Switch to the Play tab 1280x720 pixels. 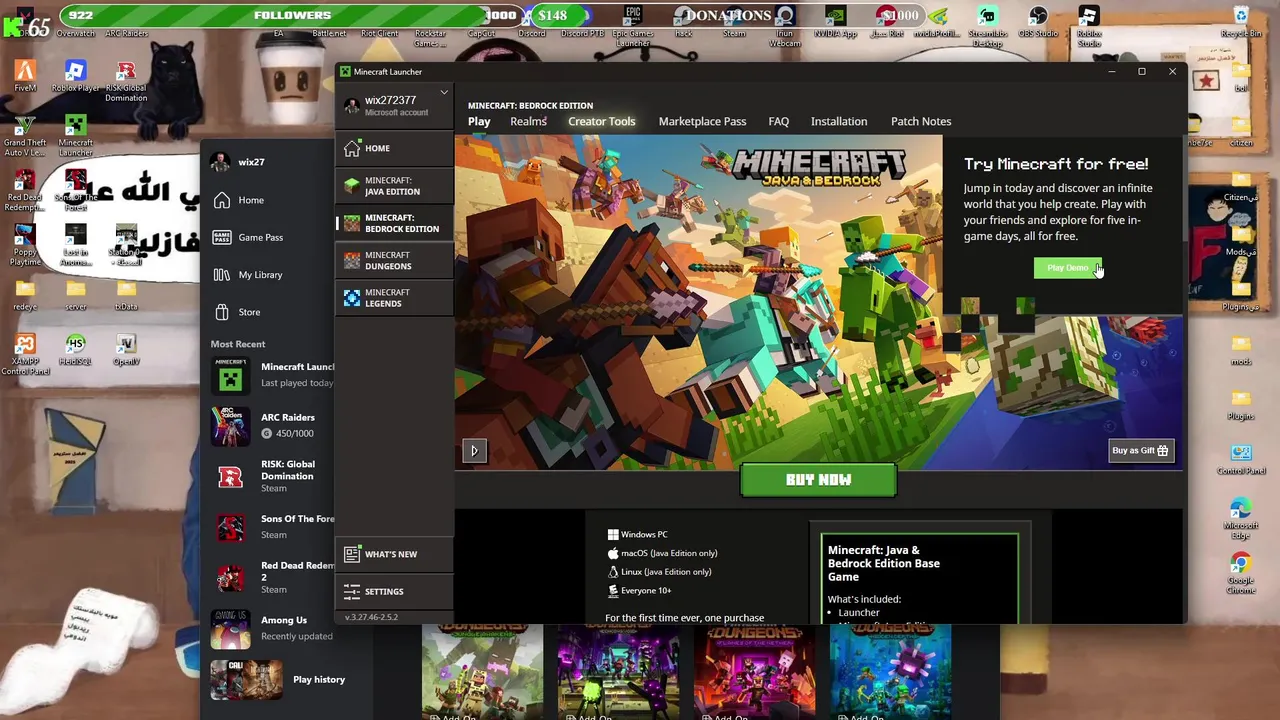click(x=479, y=121)
